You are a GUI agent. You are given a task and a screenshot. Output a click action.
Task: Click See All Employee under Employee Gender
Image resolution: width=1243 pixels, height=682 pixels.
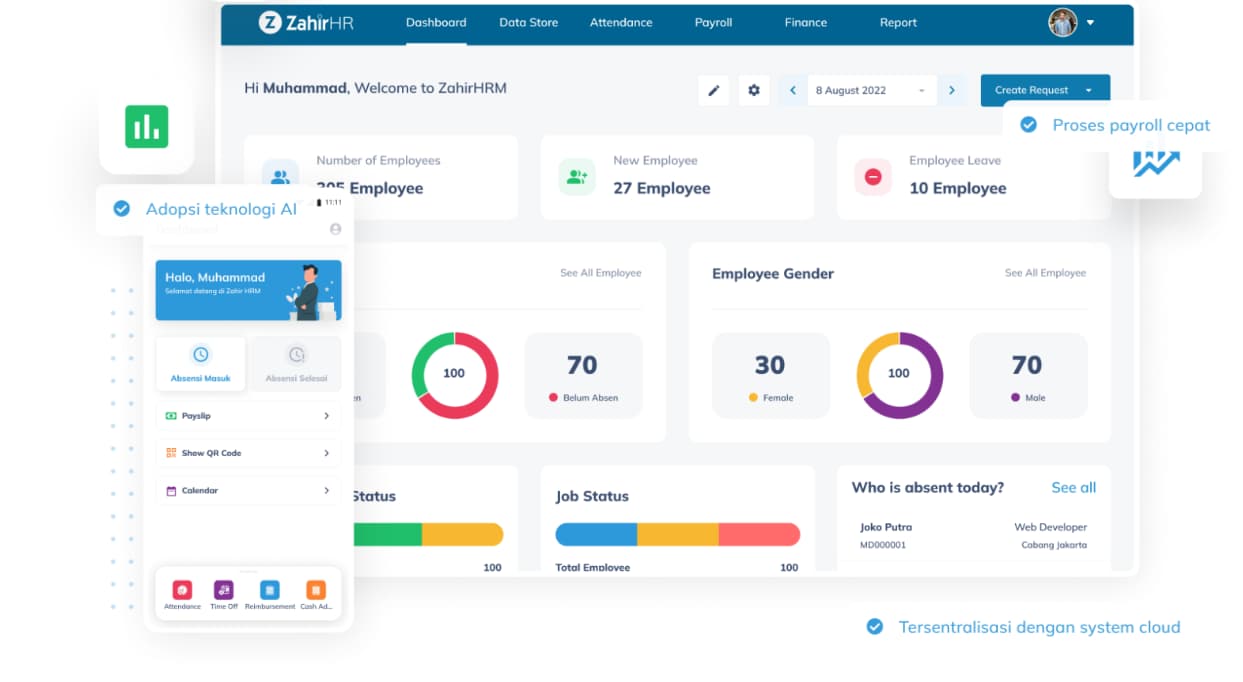1045,273
